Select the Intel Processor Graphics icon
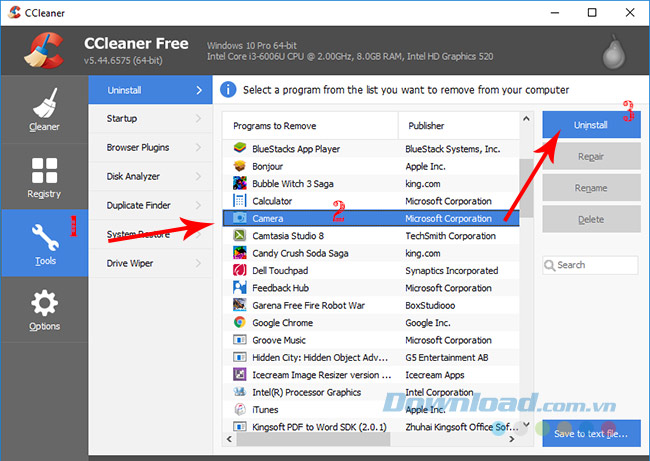650x461 pixels. point(240,392)
